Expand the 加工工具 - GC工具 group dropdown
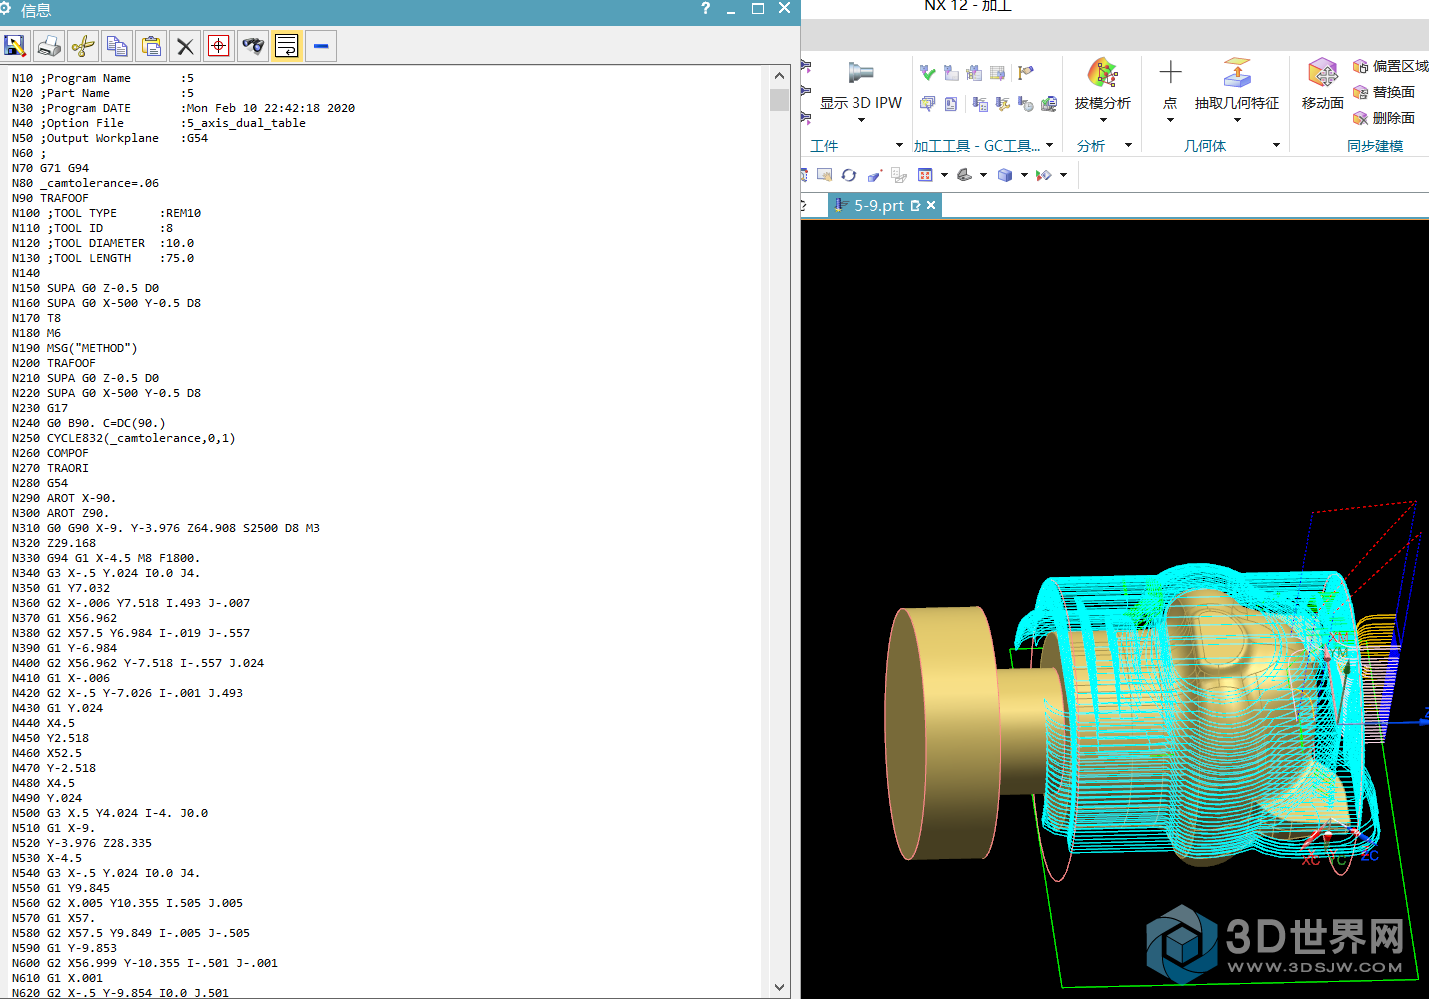The height and width of the screenshot is (999, 1429). coord(1049,145)
